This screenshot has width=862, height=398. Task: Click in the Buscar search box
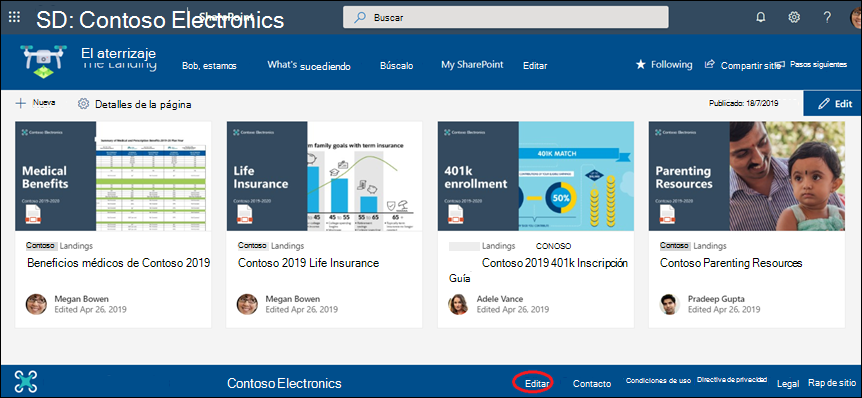(x=506, y=17)
